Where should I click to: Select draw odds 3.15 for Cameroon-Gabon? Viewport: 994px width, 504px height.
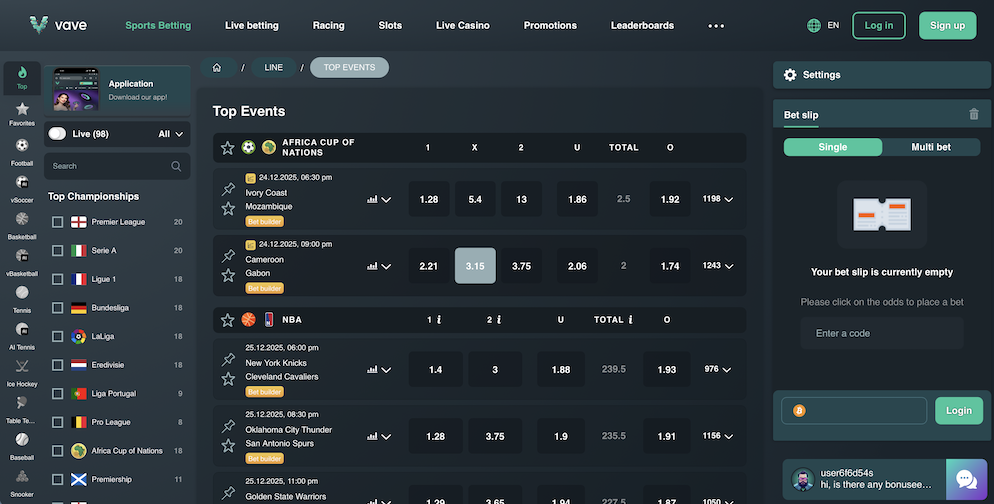(475, 266)
